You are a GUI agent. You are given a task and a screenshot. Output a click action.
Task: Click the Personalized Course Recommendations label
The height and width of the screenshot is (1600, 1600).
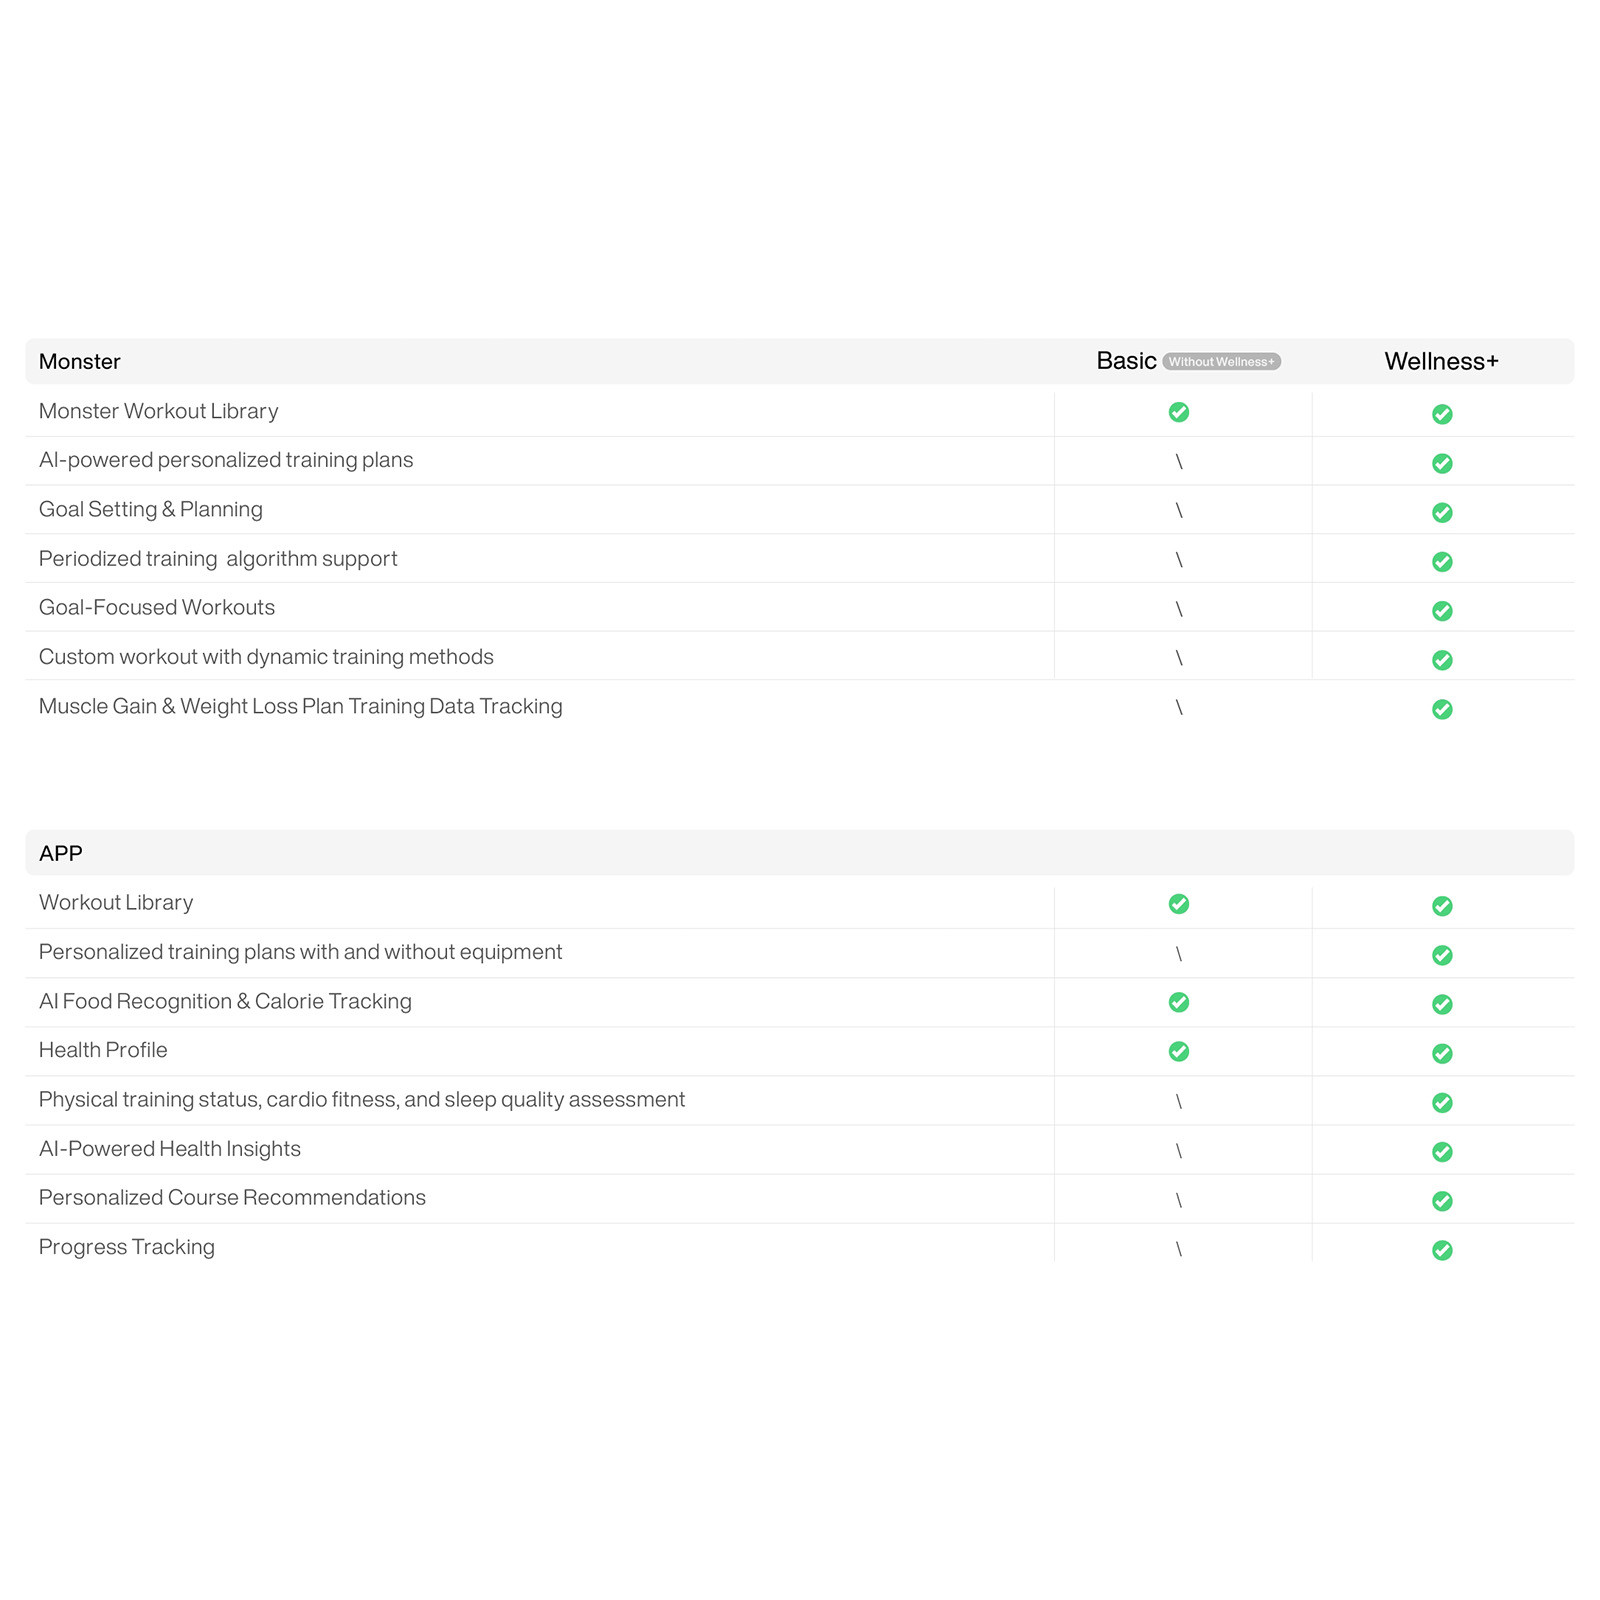[232, 1198]
